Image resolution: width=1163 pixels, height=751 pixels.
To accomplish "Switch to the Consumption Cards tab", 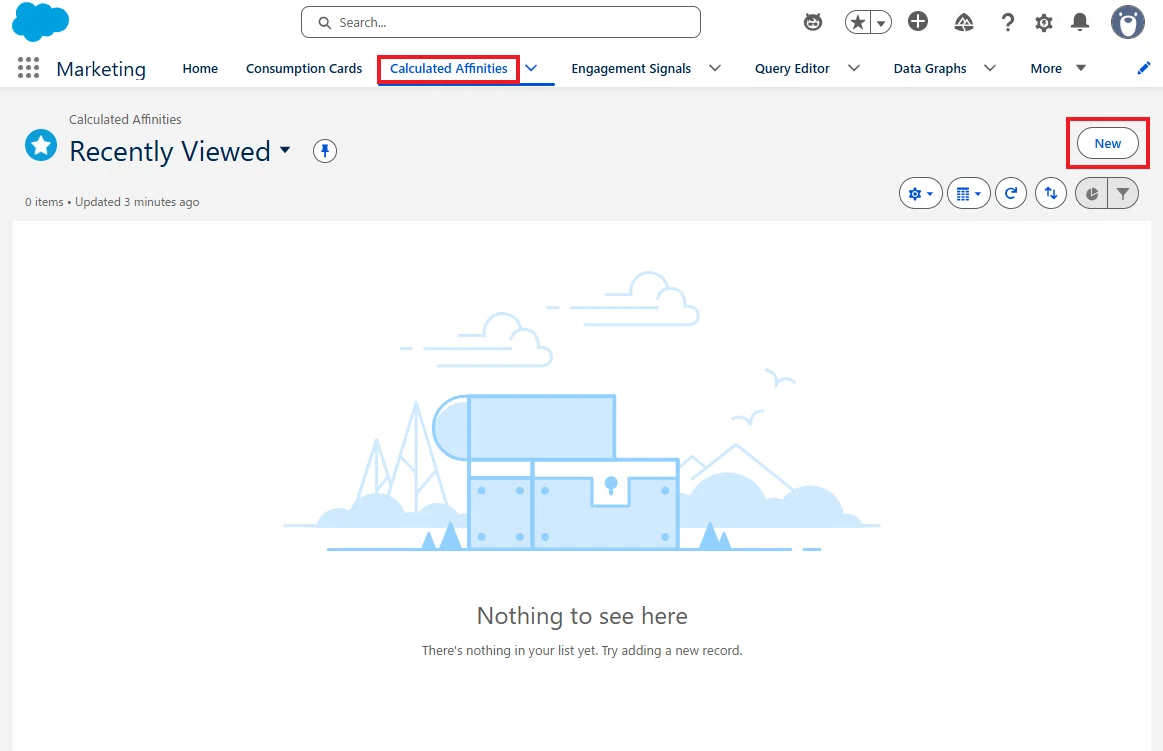I will pyautogui.click(x=304, y=68).
